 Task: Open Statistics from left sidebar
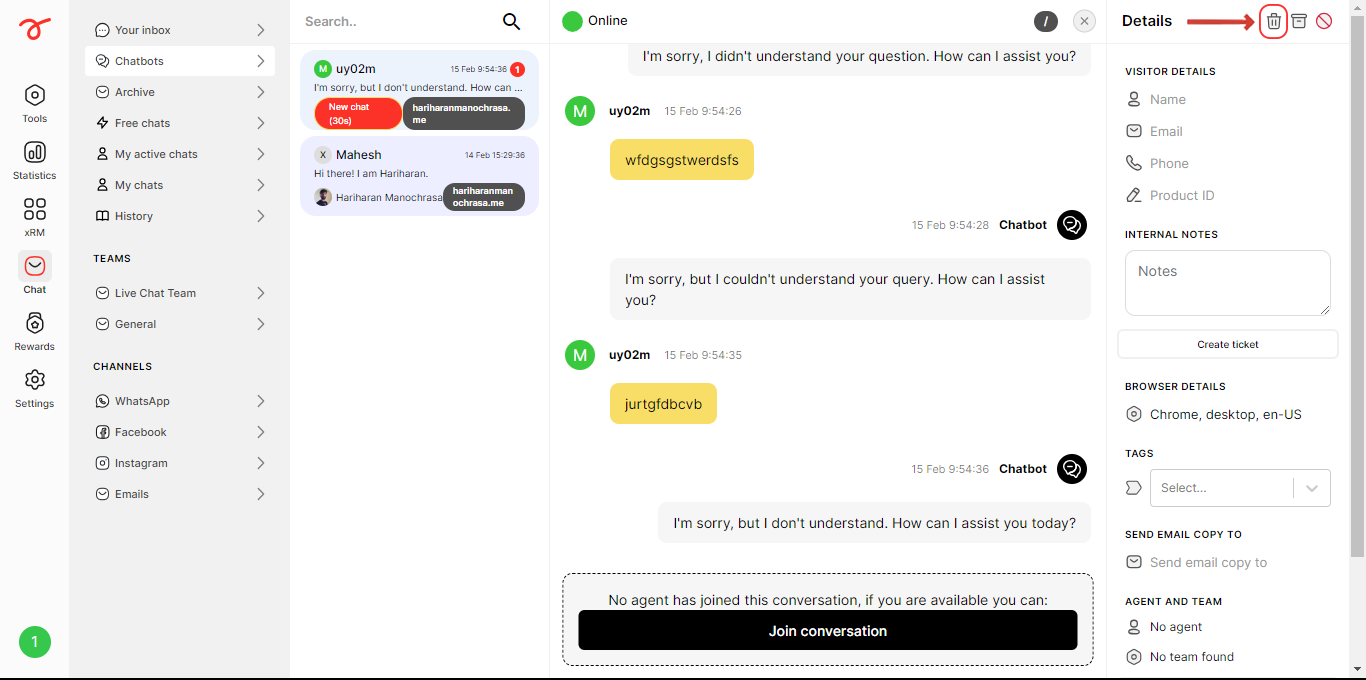pos(35,160)
